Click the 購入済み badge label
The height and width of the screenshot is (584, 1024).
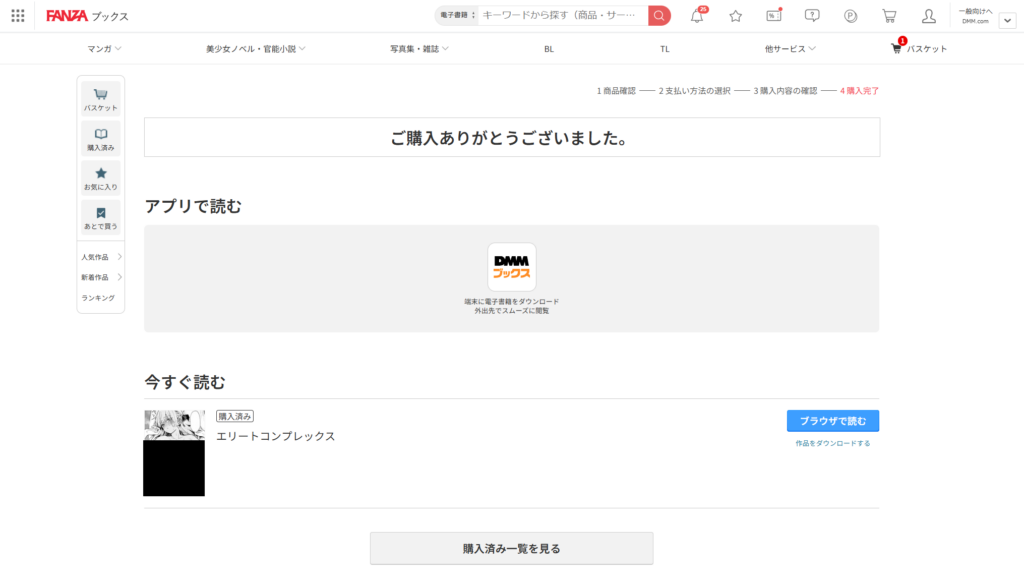tap(234, 416)
